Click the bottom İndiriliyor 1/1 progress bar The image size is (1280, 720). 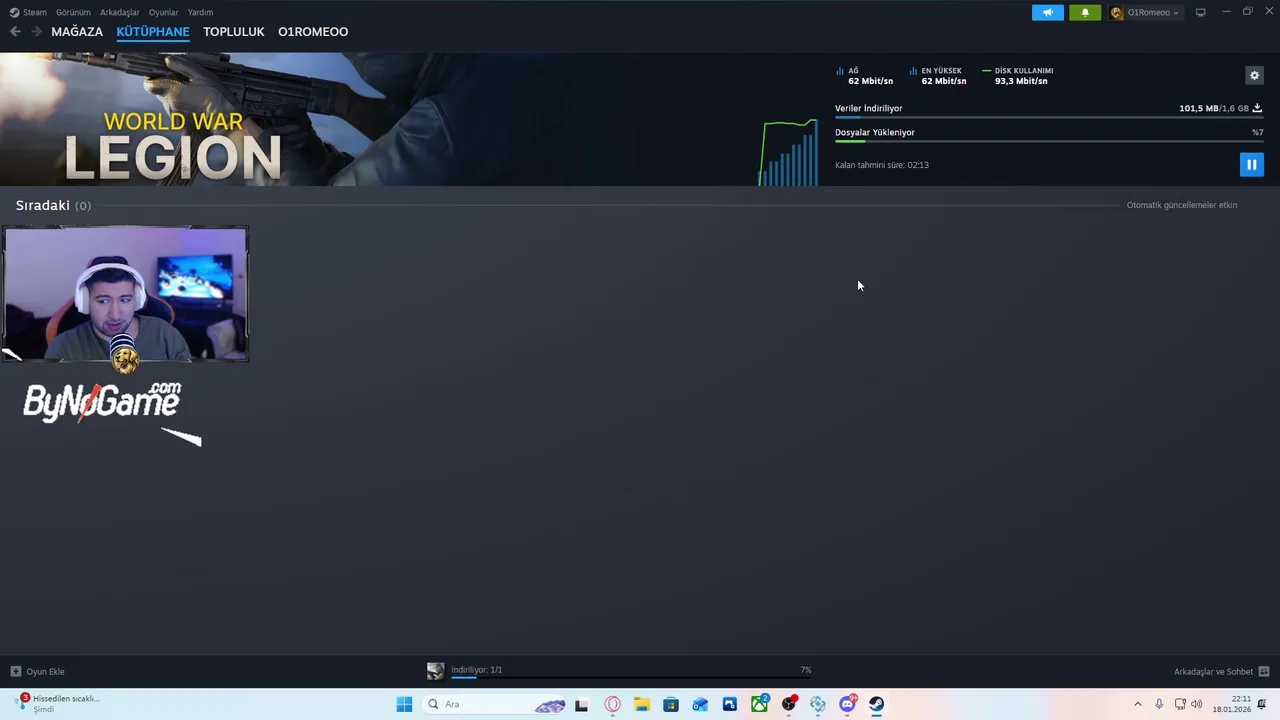631,677
